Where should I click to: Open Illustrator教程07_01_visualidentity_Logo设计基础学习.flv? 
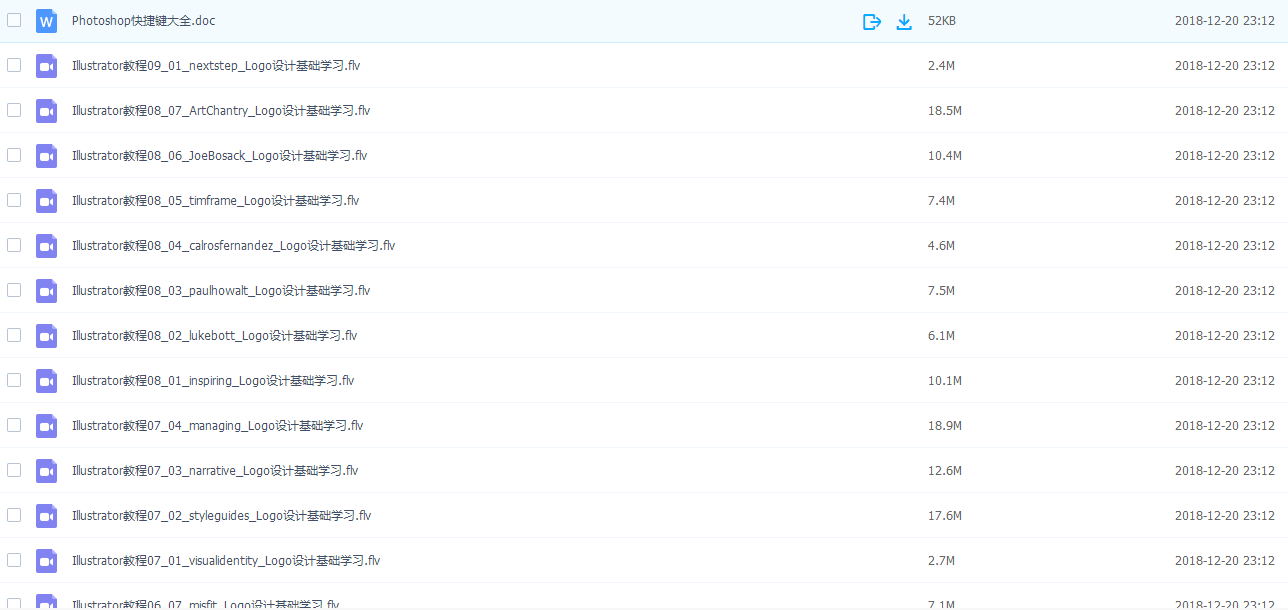click(x=226, y=561)
